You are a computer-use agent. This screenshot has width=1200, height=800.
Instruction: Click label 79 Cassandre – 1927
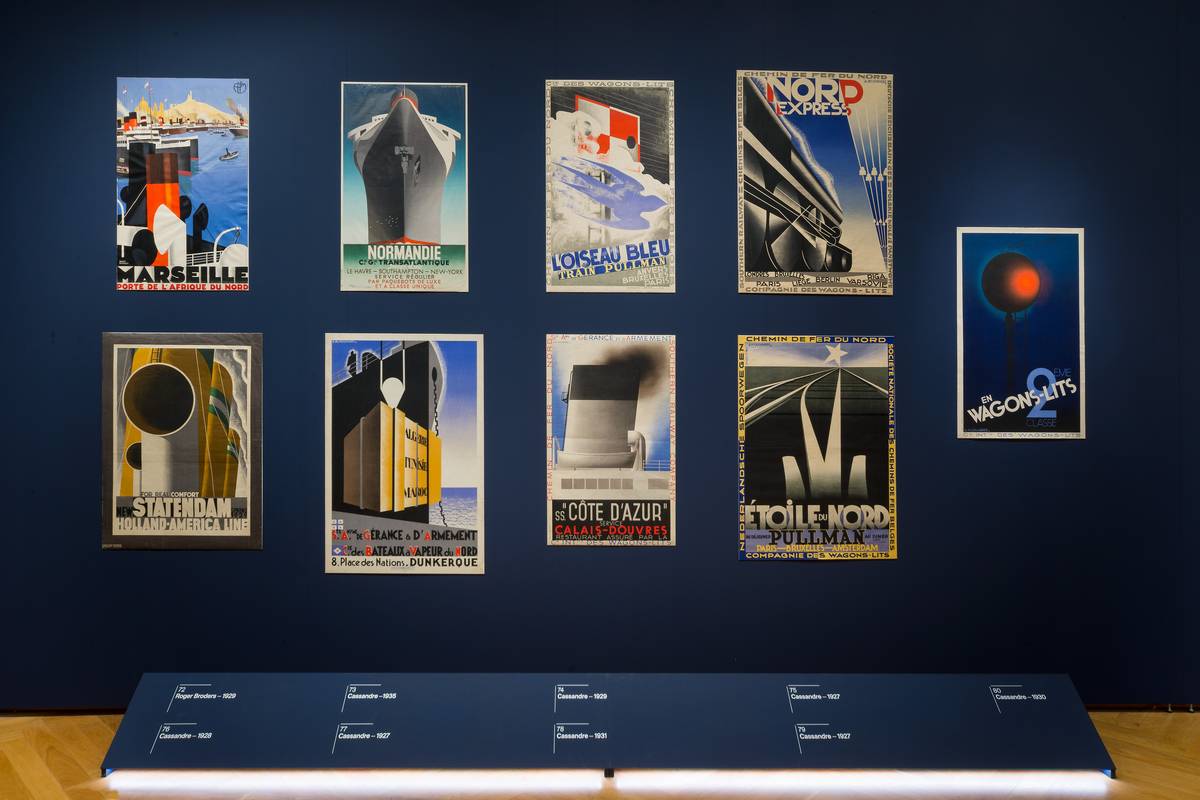(825, 735)
